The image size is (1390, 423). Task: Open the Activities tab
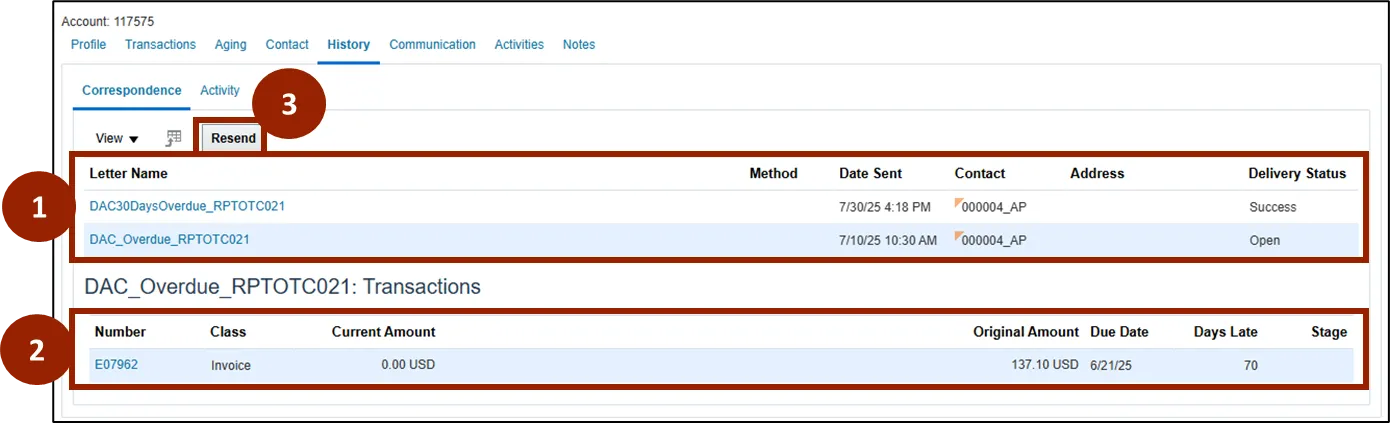click(x=519, y=44)
